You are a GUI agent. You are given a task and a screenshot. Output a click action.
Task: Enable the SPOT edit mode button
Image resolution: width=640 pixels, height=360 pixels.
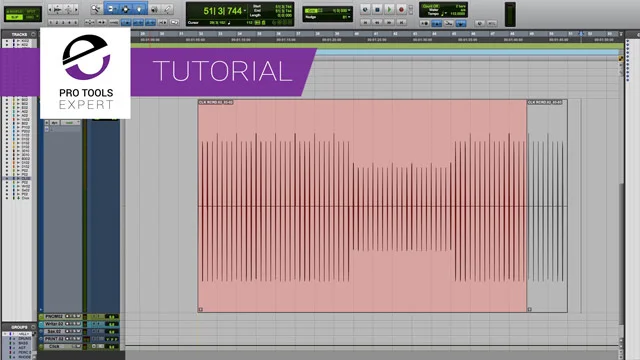coord(31,12)
